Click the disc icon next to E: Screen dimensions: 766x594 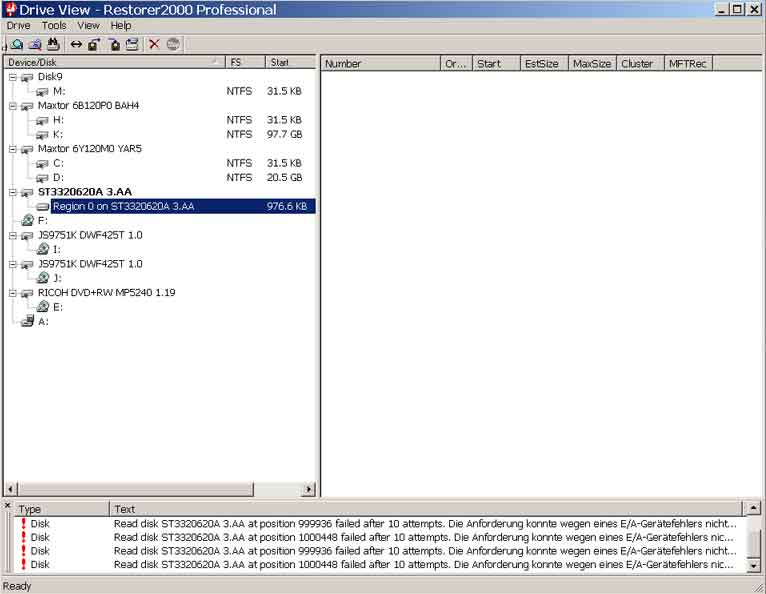[x=43, y=307]
